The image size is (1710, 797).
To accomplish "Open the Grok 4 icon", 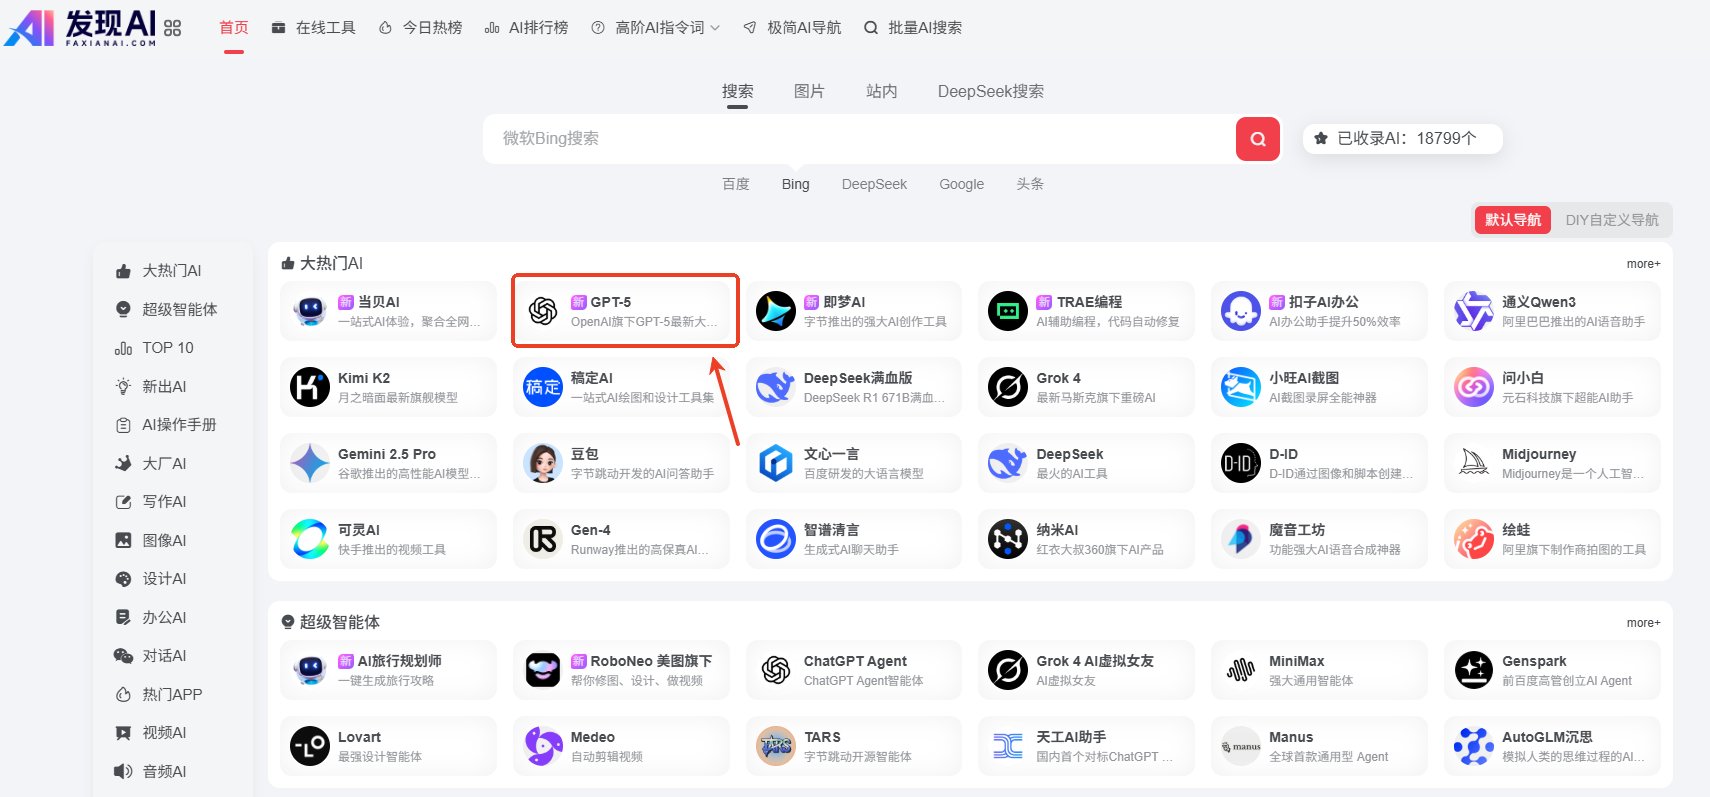I will (x=1008, y=387).
